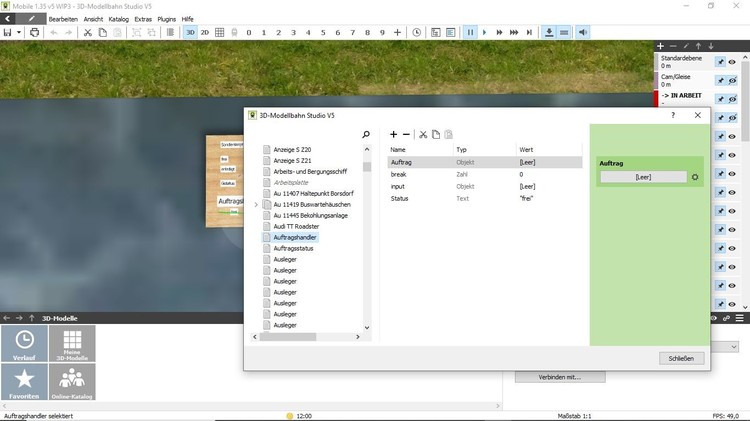Open Meine 3D-Modelle tile
The width and height of the screenshot is (750, 421).
(x=71, y=343)
